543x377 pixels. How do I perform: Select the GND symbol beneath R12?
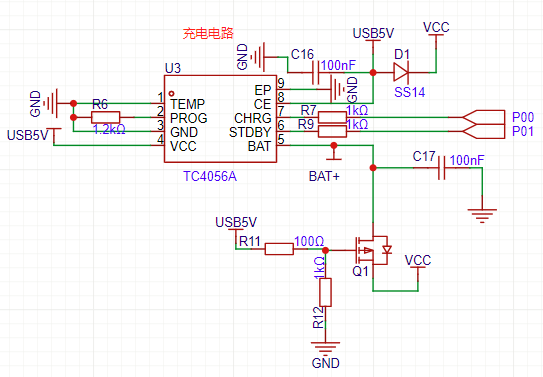325,348
